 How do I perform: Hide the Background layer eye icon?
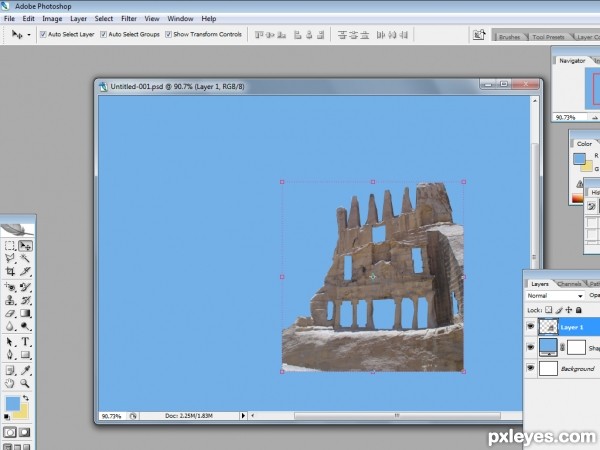pos(530,368)
